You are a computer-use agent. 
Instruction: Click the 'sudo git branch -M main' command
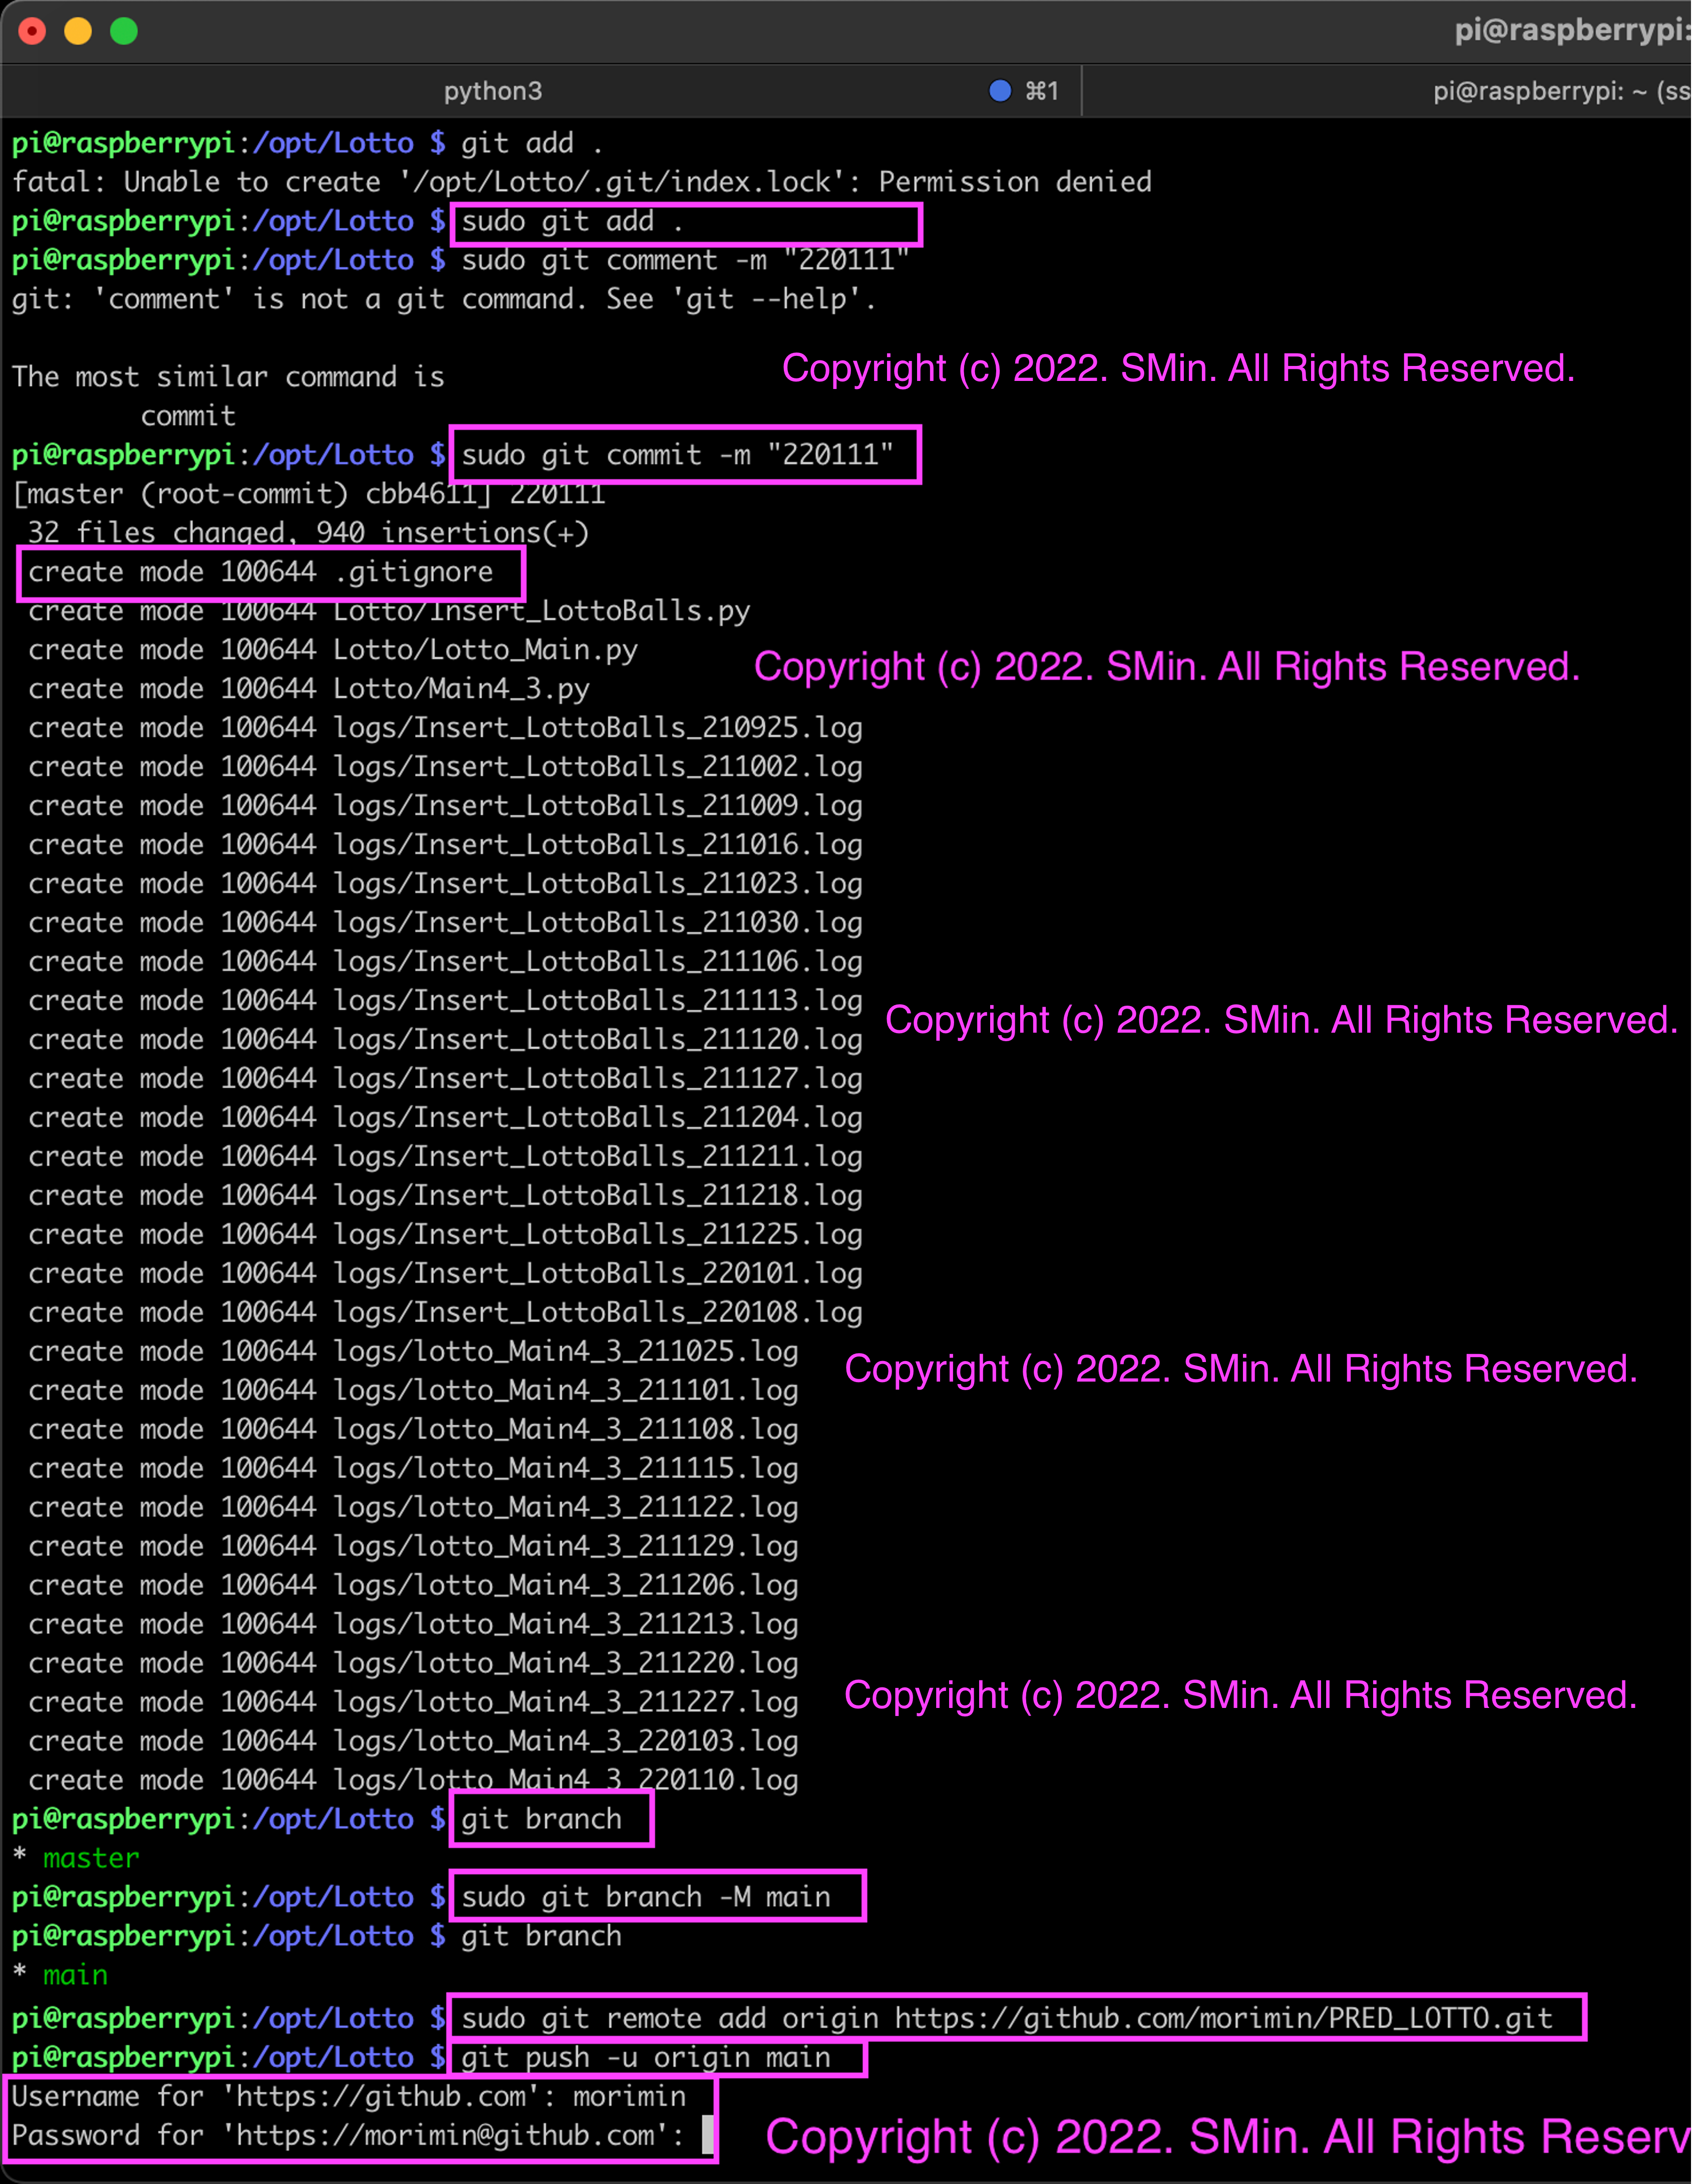pyautogui.click(x=645, y=1897)
